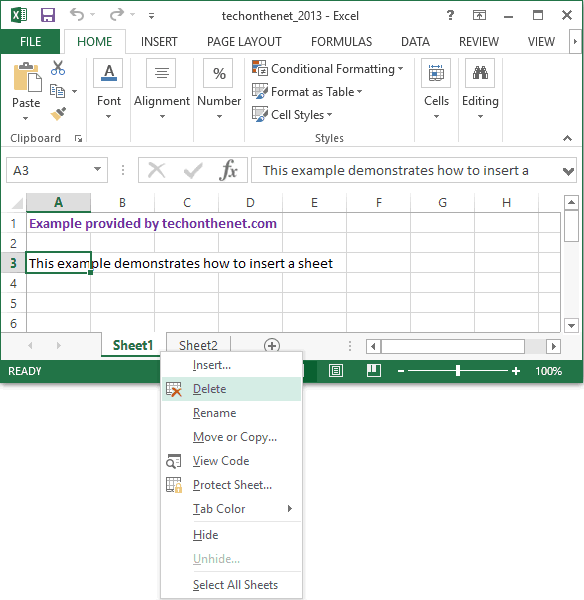Click the horizontal scrollbar right arrow
The image size is (584, 600).
553,347
